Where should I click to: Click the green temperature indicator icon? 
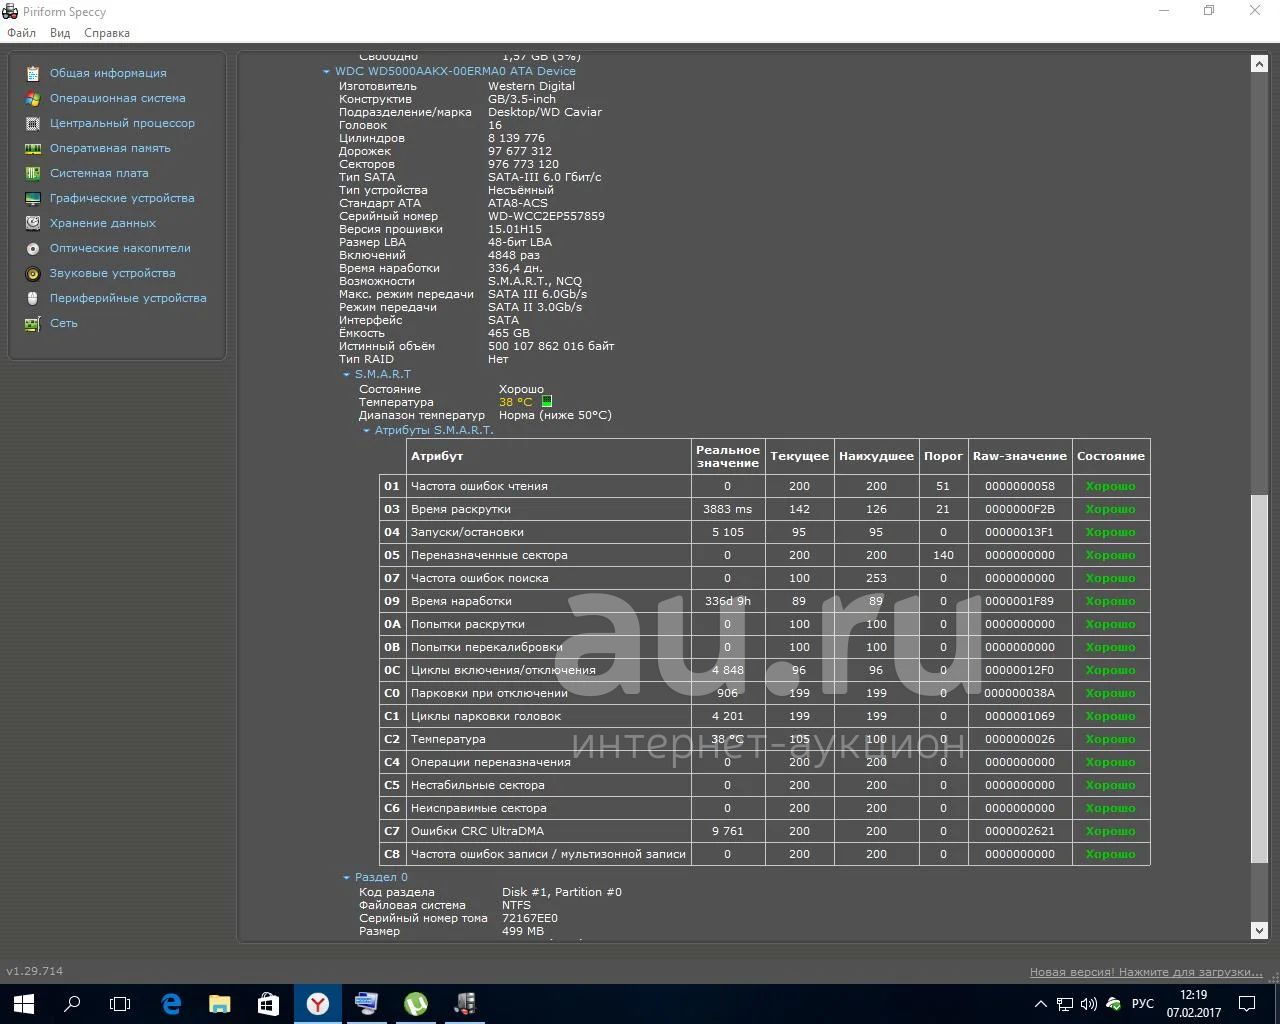(547, 402)
